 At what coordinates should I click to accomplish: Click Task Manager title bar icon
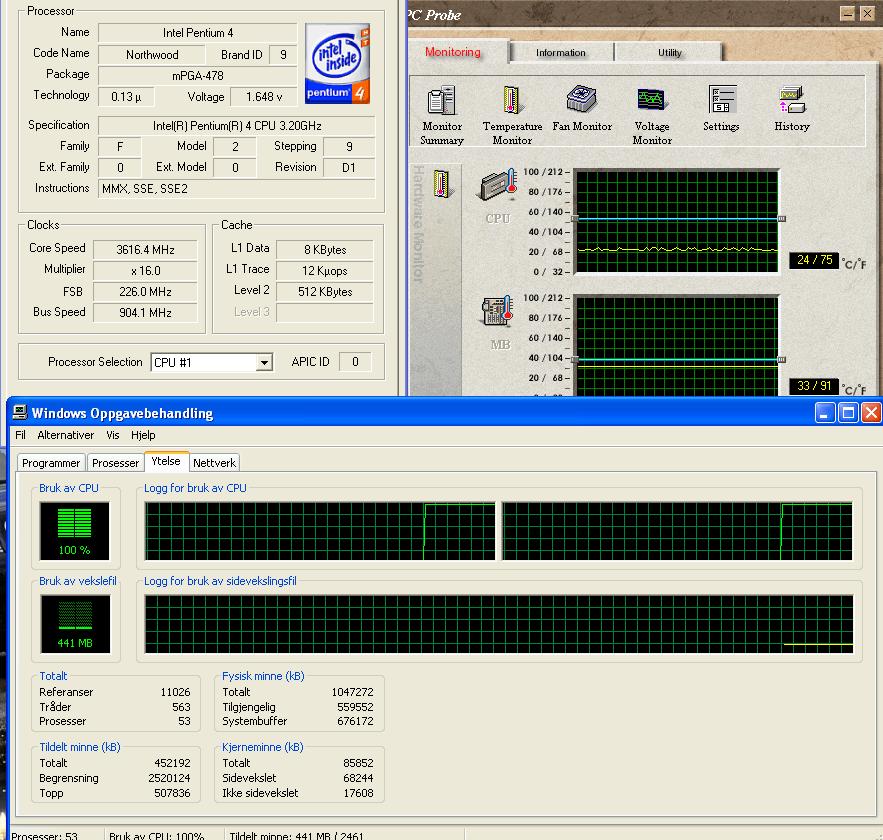coord(20,413)
